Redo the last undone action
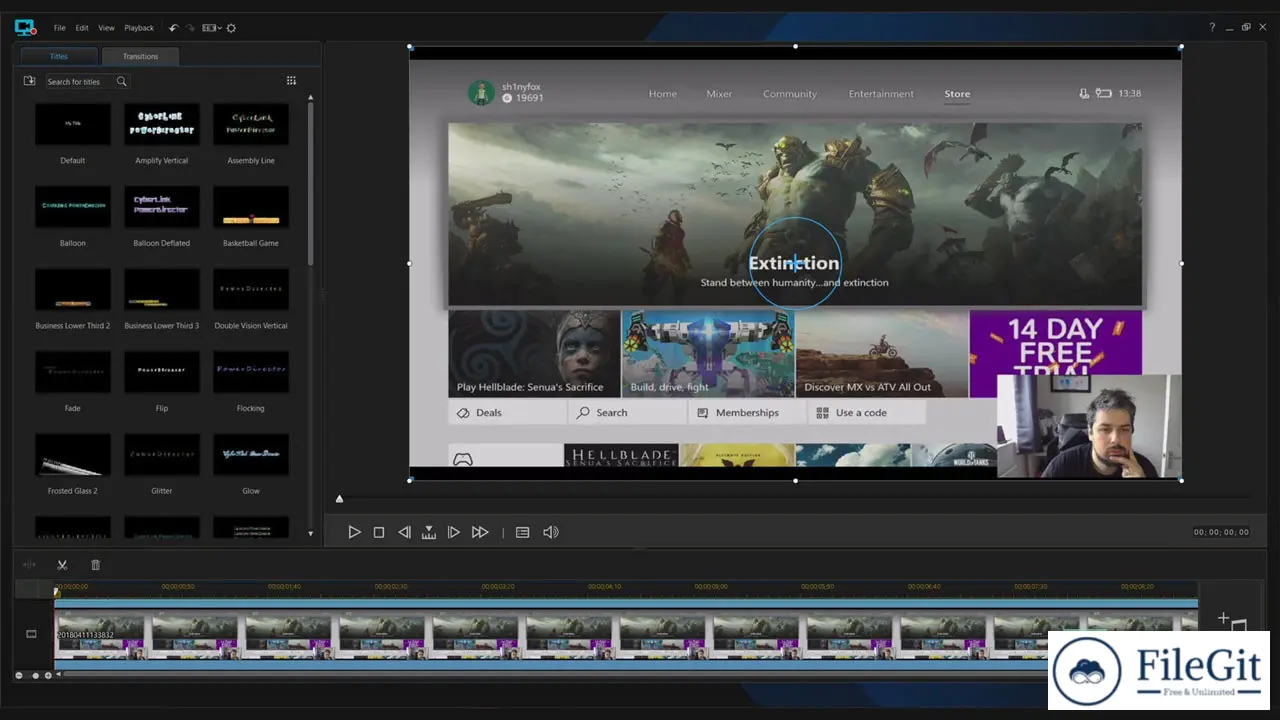The image size is (1280, 720). point(191,28)
